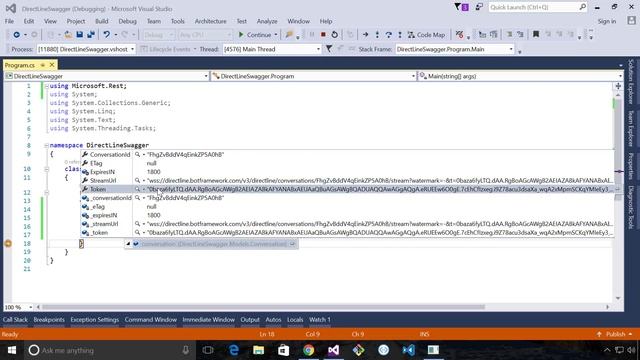Open the Debug menu
Viewport: 640px width, 360px height.
pyautogui.click(x=127, y=21)
